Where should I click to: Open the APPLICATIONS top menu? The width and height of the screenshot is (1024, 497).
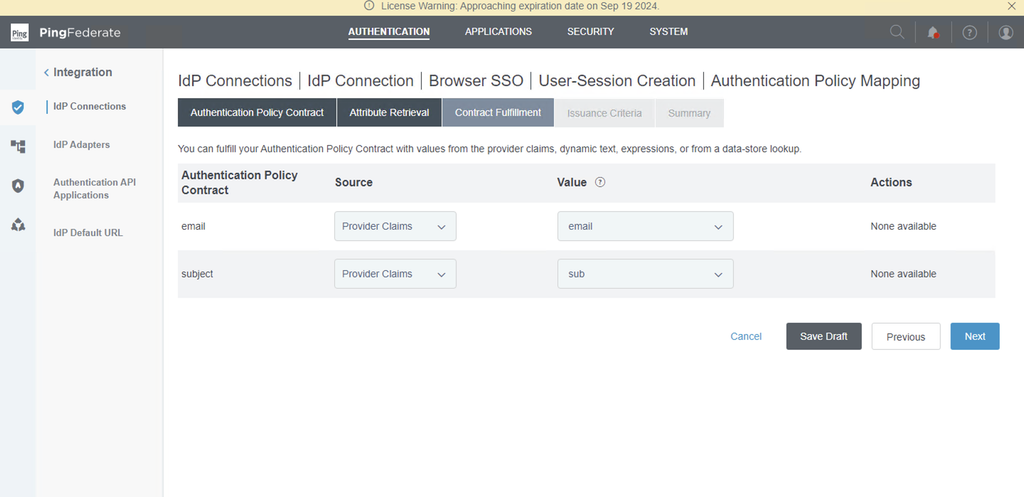coord(498,31)
